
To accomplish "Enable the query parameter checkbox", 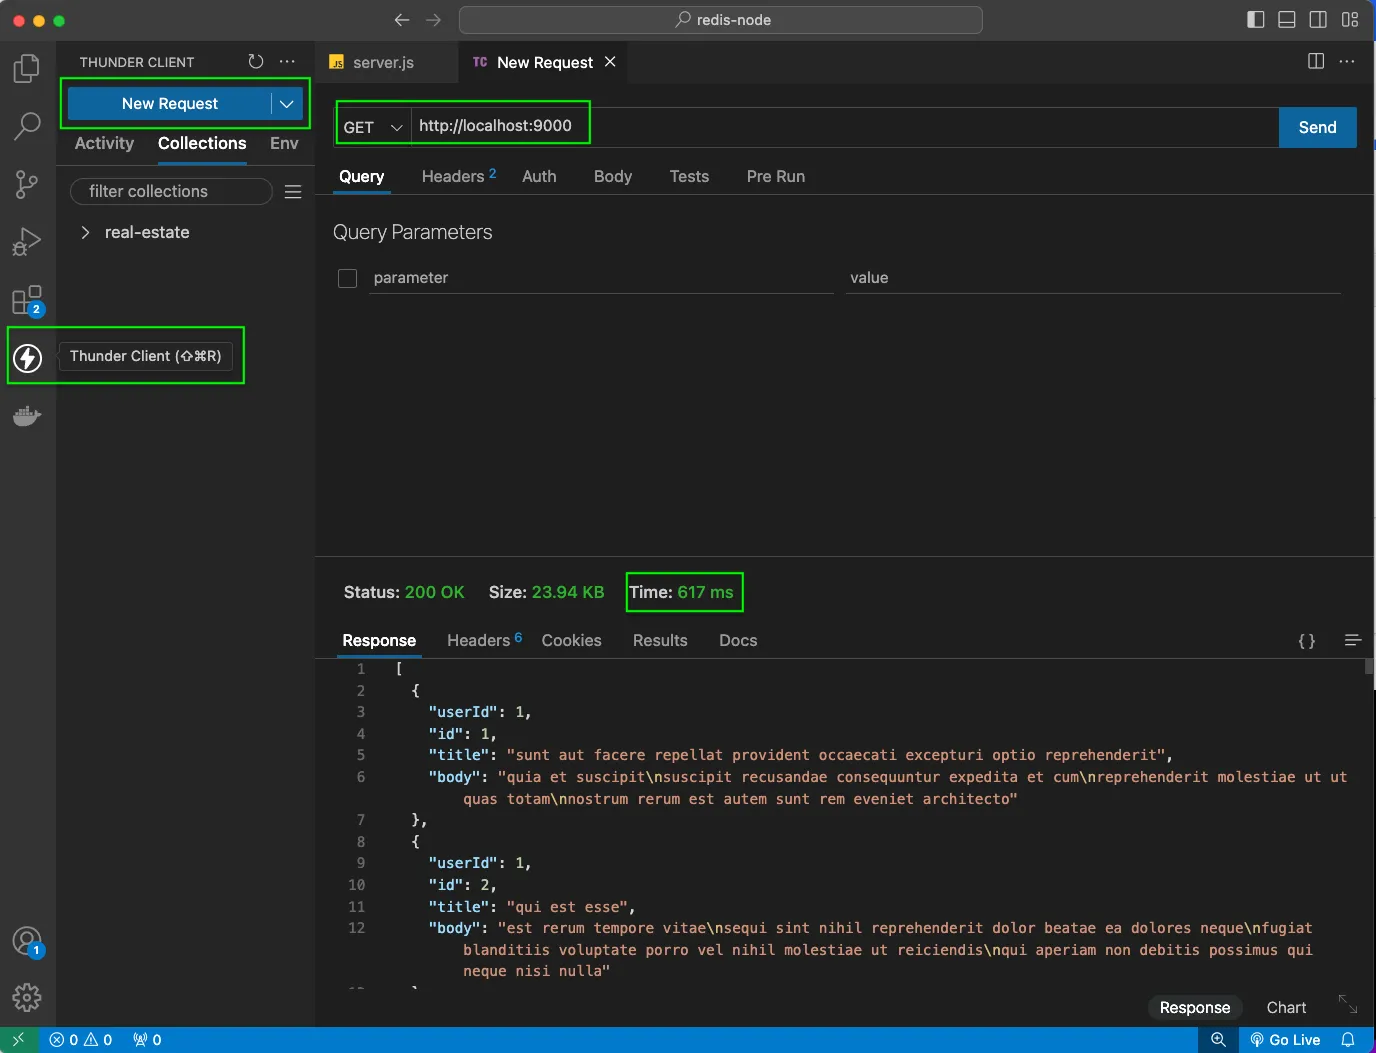I will coord(347,278).
